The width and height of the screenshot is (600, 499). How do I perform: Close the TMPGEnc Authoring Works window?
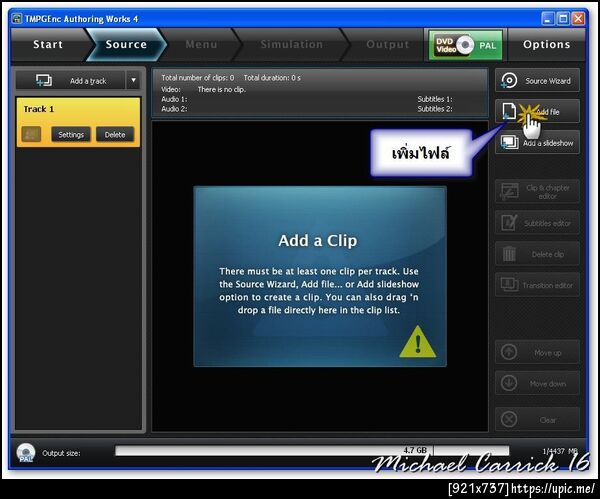pos(578,18)
